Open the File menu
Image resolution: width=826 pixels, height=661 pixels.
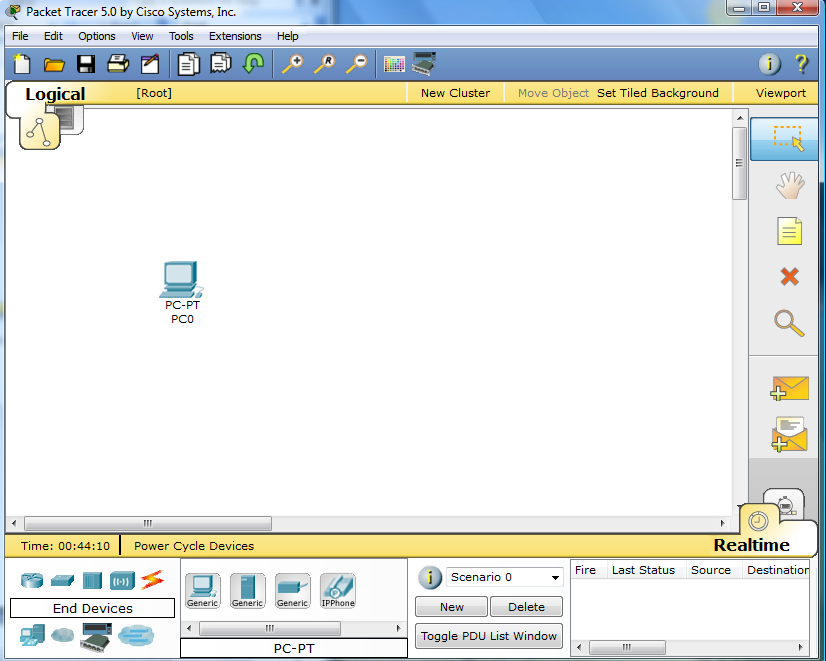pos(20,36)
